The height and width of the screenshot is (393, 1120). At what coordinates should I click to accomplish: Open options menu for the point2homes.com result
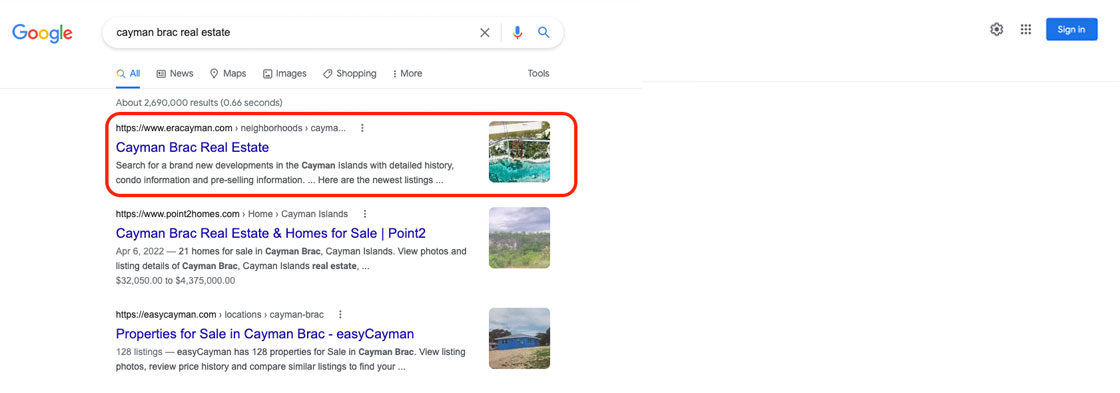365,214
